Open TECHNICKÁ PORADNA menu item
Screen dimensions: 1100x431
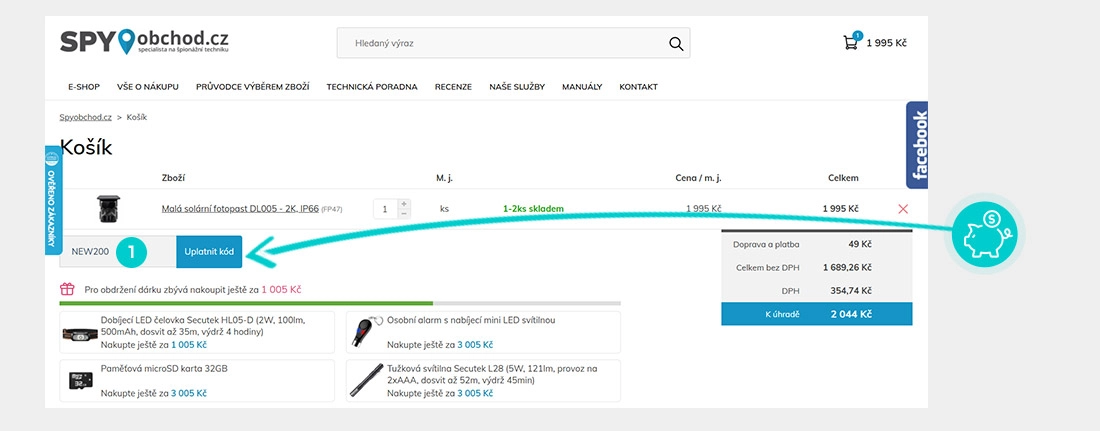click(372, 87)
